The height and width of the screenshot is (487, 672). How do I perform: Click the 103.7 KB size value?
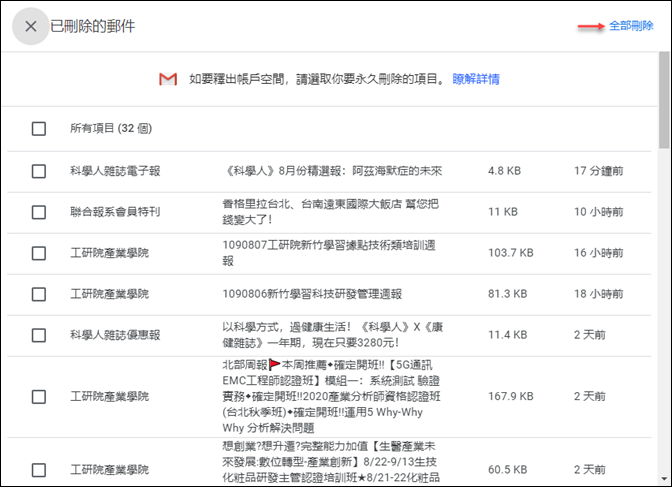[510, 253]
